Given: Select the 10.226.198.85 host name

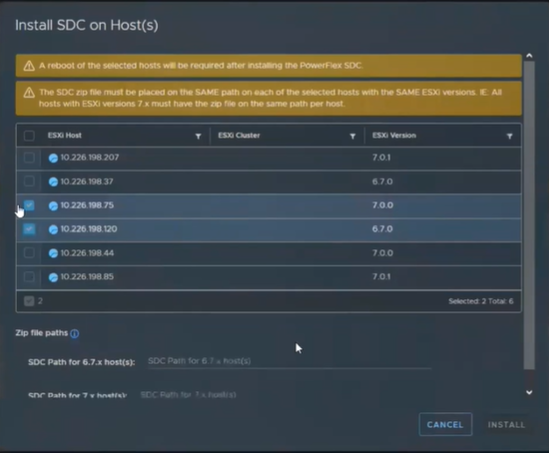Looking at the screenshot, I should 87,277.
